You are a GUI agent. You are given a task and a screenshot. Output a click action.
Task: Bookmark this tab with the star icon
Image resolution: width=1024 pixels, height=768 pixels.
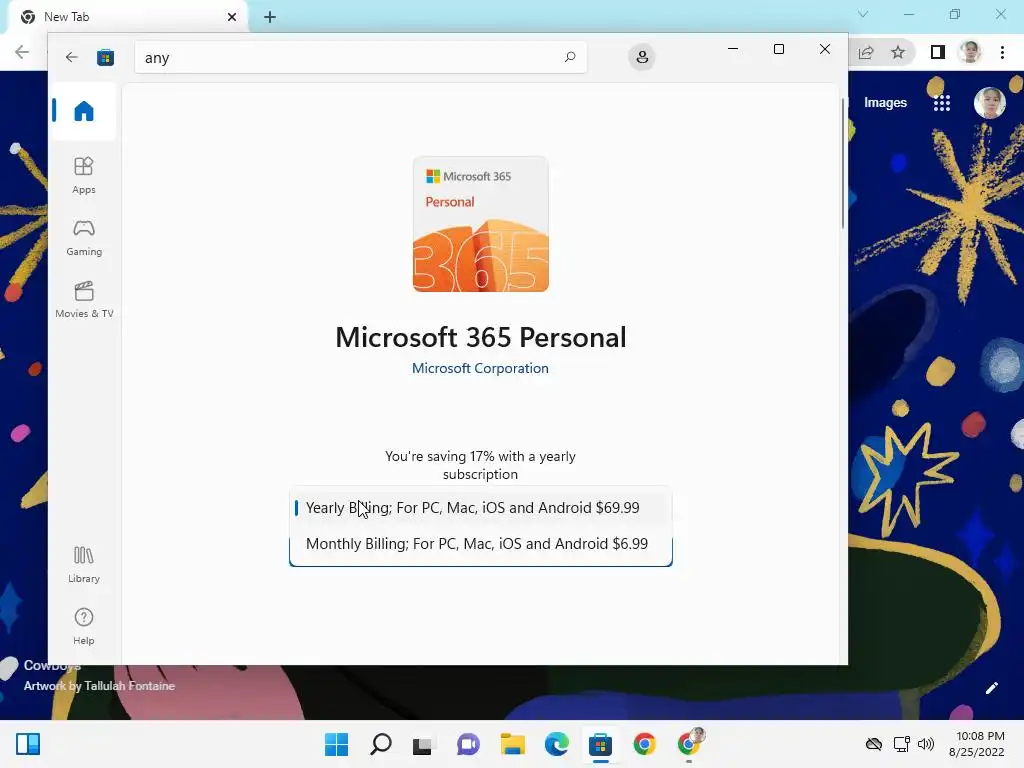[x=898, y=52]
